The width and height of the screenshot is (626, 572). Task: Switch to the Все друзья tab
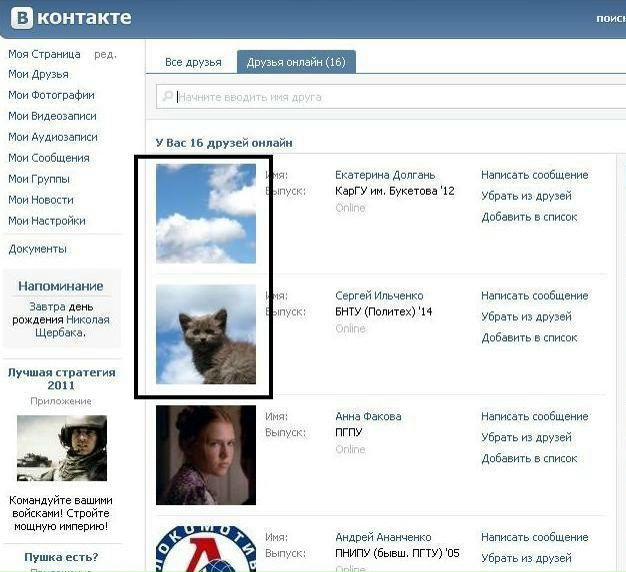(193, 62)
